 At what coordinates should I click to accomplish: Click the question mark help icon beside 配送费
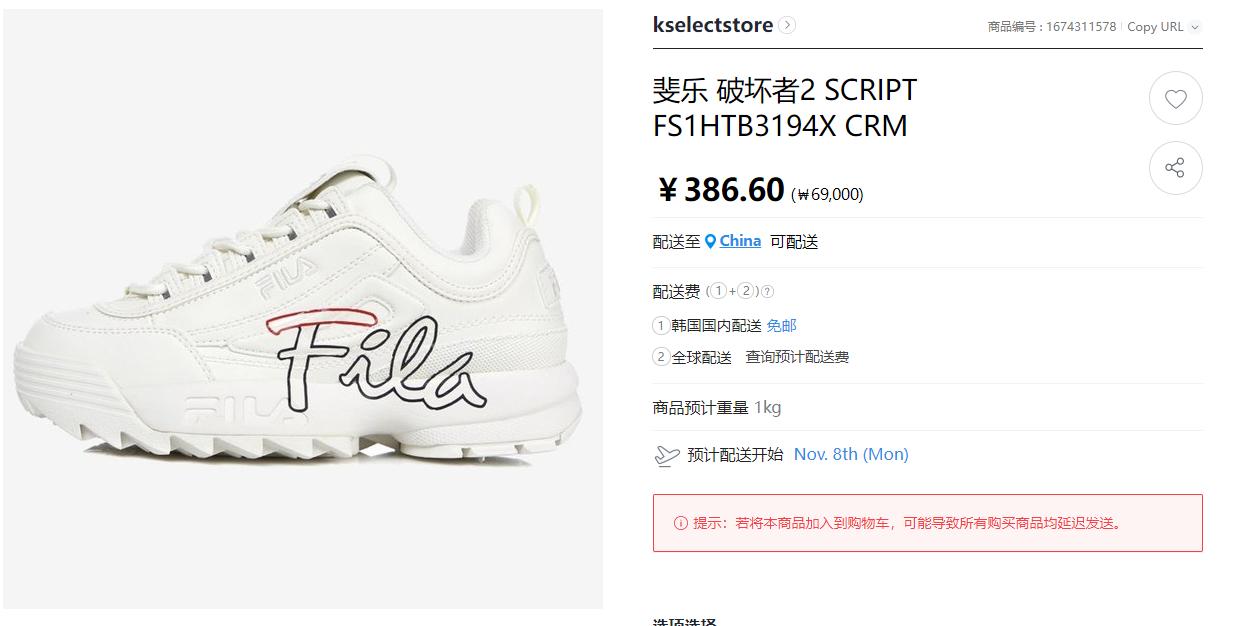pos(767,292)
